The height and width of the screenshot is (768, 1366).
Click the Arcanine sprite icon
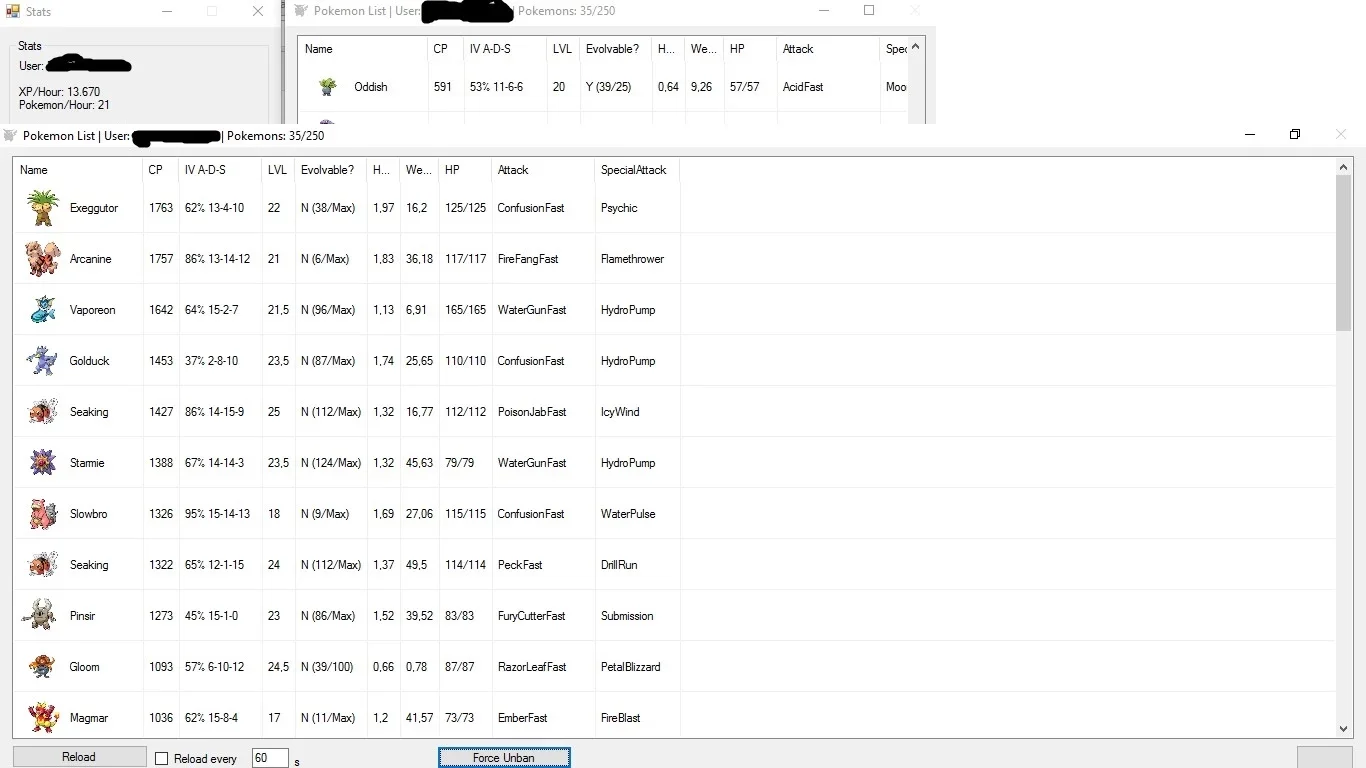(x=42, y=259)
